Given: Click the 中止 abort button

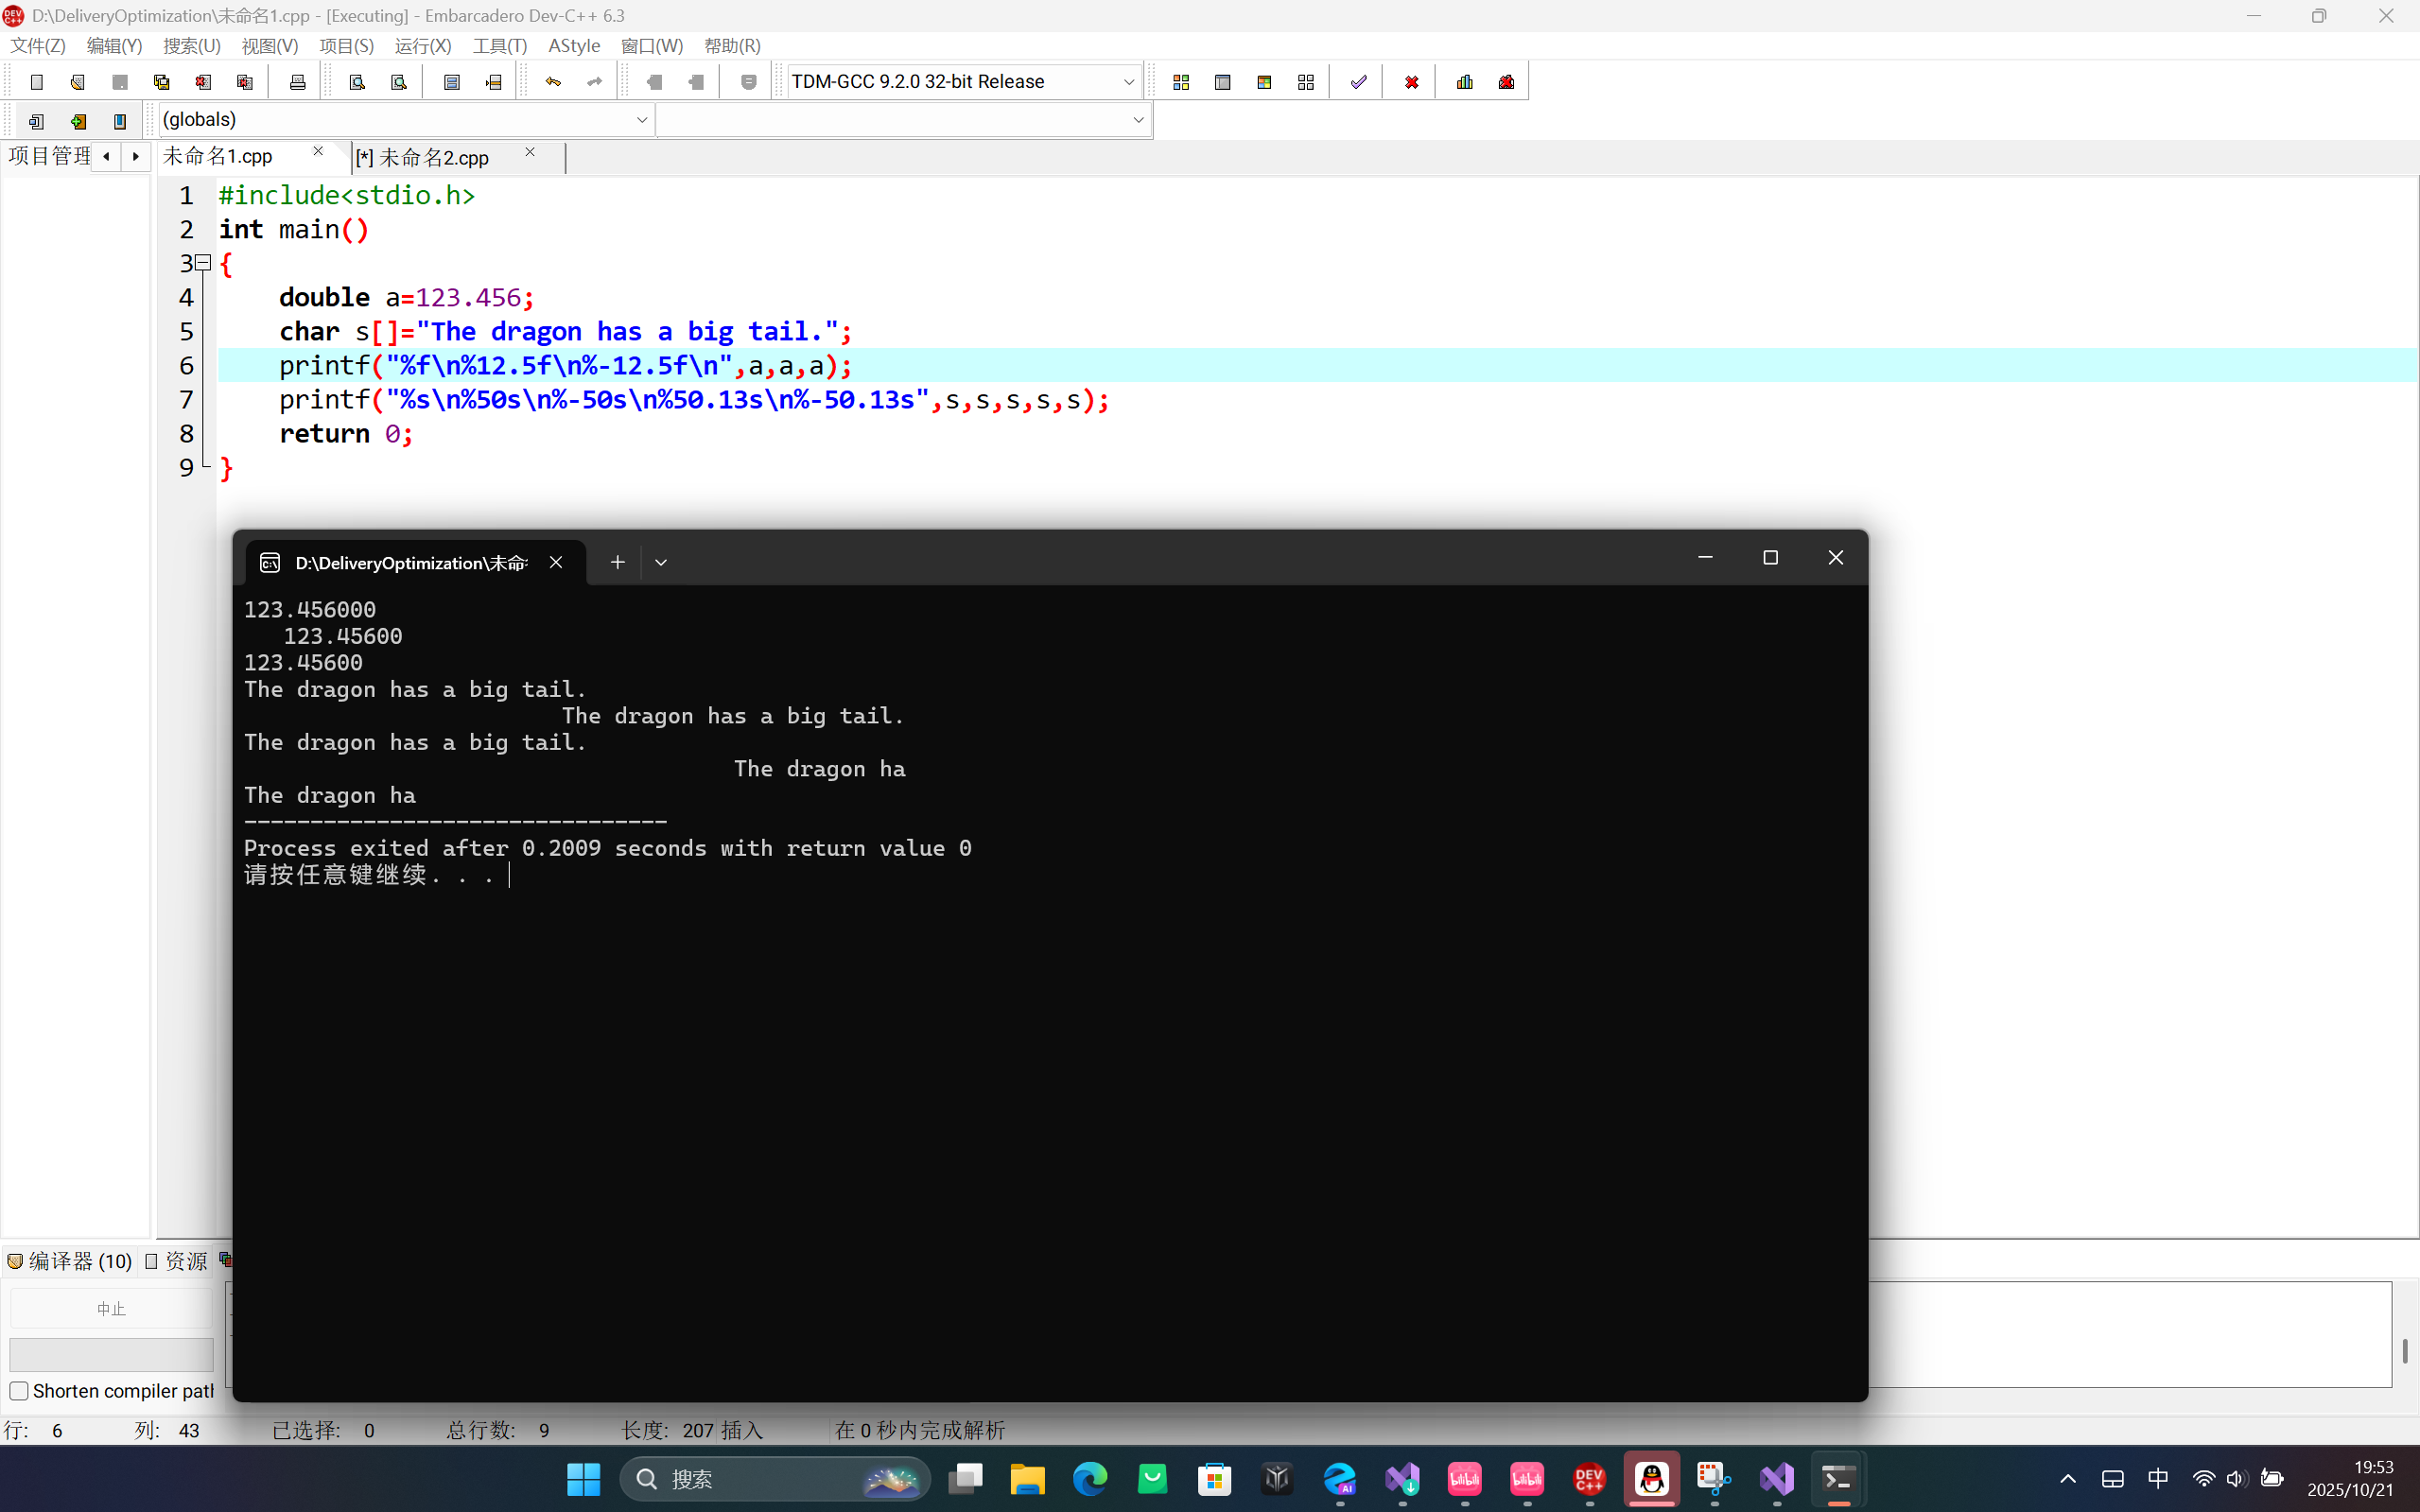Looking at the screenshot, I should click(111, 1309).
